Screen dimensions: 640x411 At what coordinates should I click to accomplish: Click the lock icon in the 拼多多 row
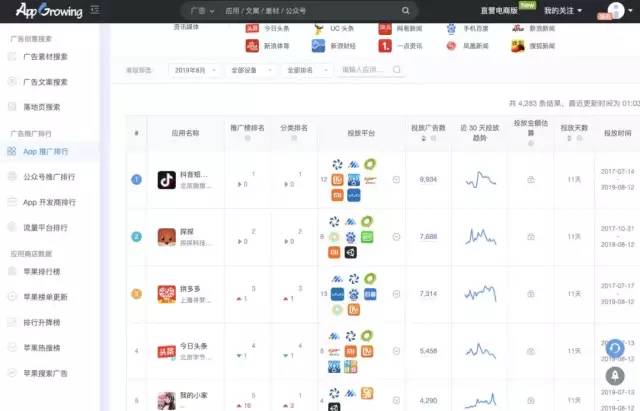pyautogui.click(x=531, y=294)
